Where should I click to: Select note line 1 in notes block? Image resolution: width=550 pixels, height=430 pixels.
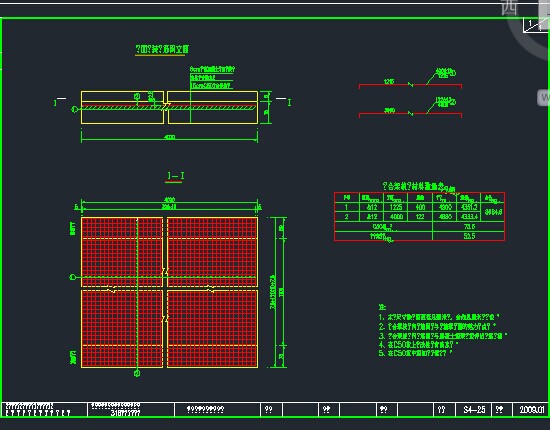pos(439,317)
